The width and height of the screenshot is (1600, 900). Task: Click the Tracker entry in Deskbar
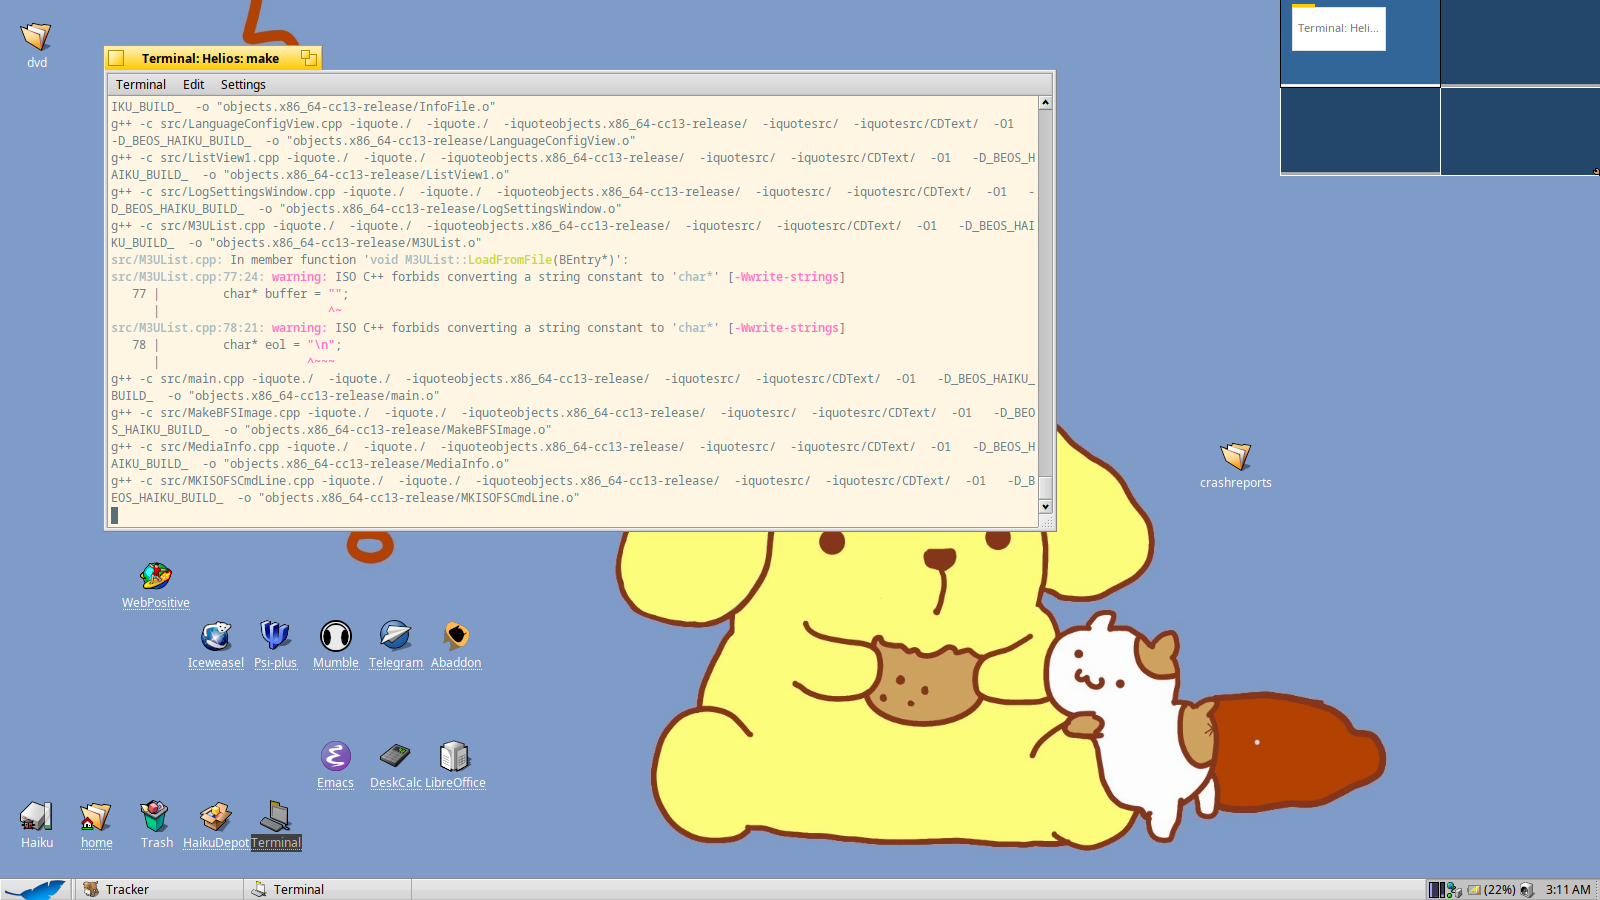(159, 889)
